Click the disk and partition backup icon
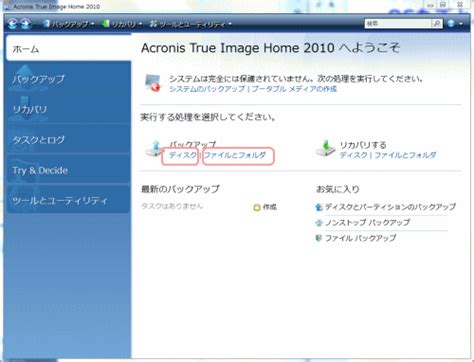The height and width of the screenshot is (362, 474). [319, 207]
